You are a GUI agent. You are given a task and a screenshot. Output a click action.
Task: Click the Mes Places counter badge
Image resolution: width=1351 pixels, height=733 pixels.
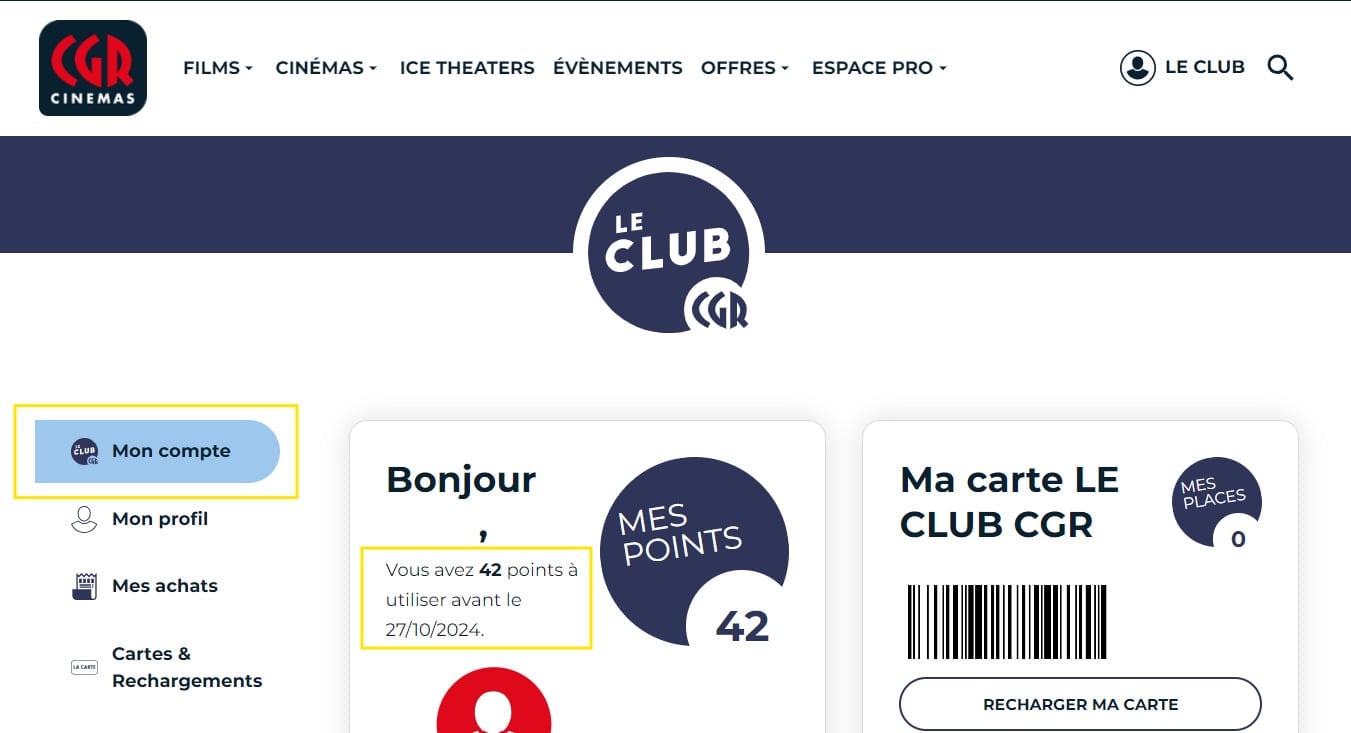pyautogui.click(x=1217, y=503)
